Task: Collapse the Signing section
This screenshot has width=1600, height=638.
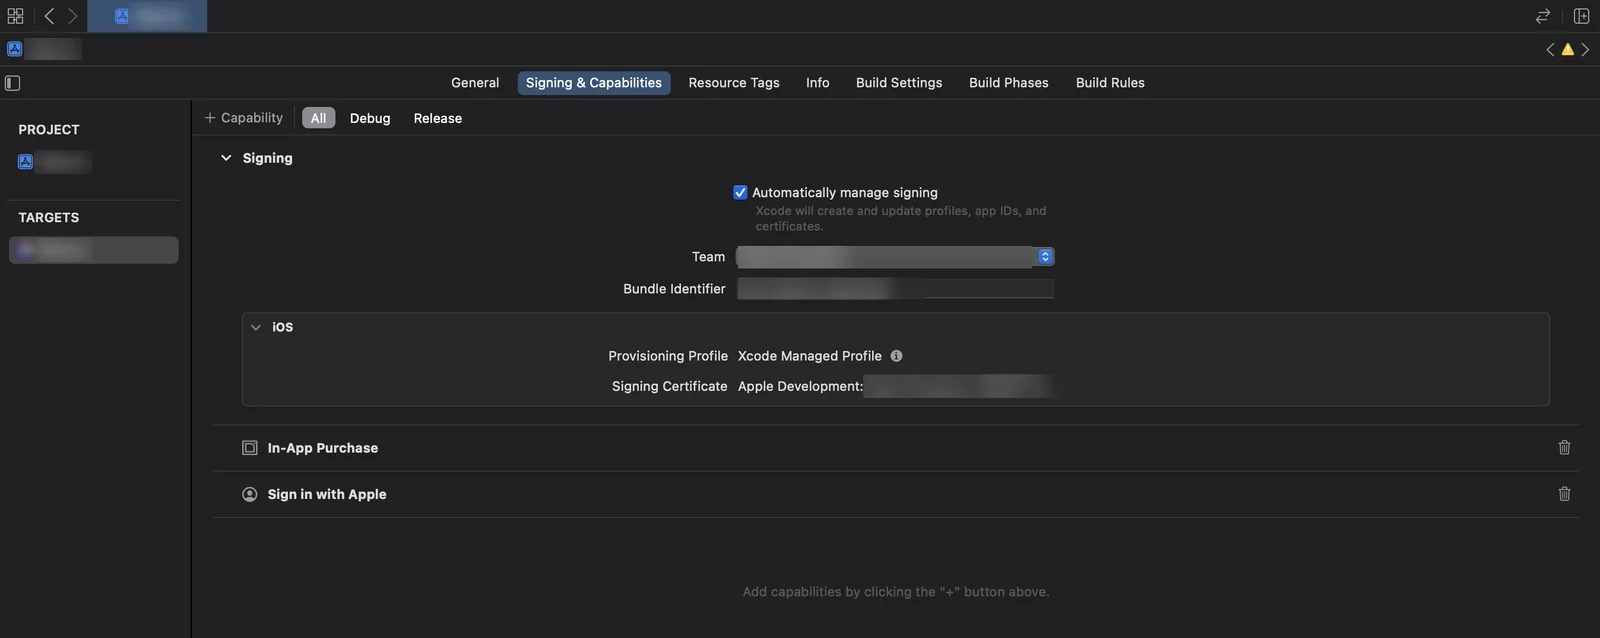Action: click(226, 158)
